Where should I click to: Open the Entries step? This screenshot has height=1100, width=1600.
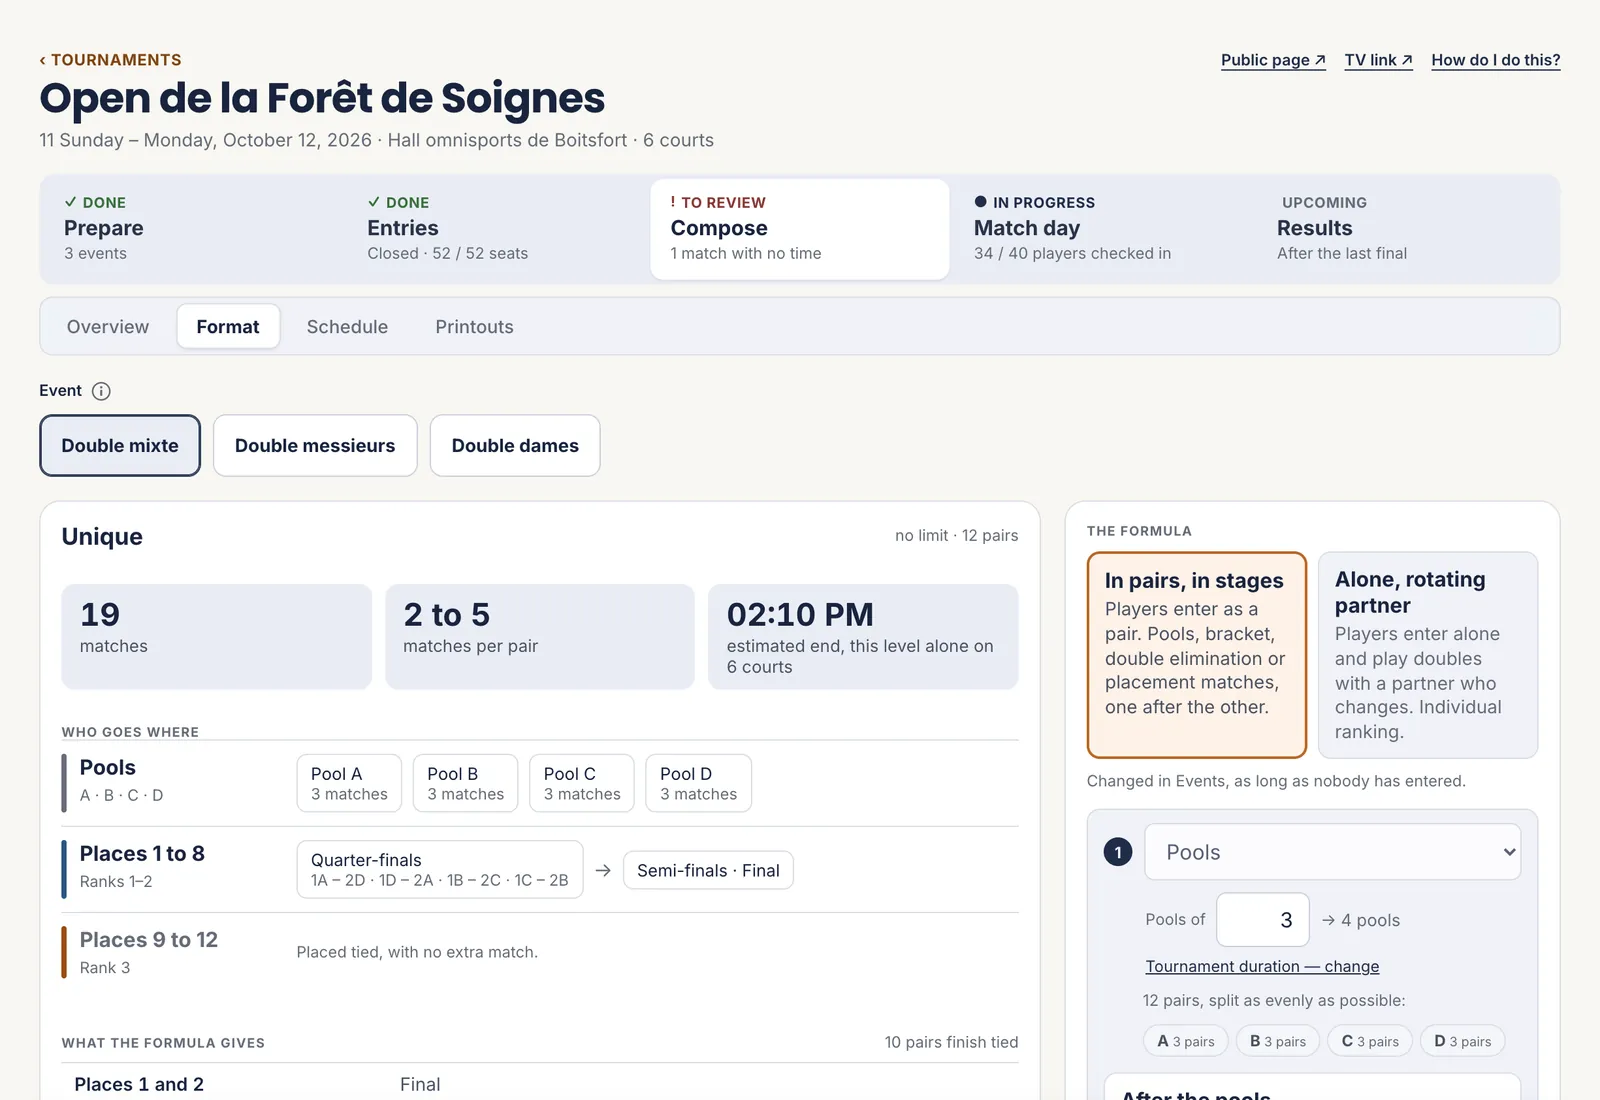498,229
